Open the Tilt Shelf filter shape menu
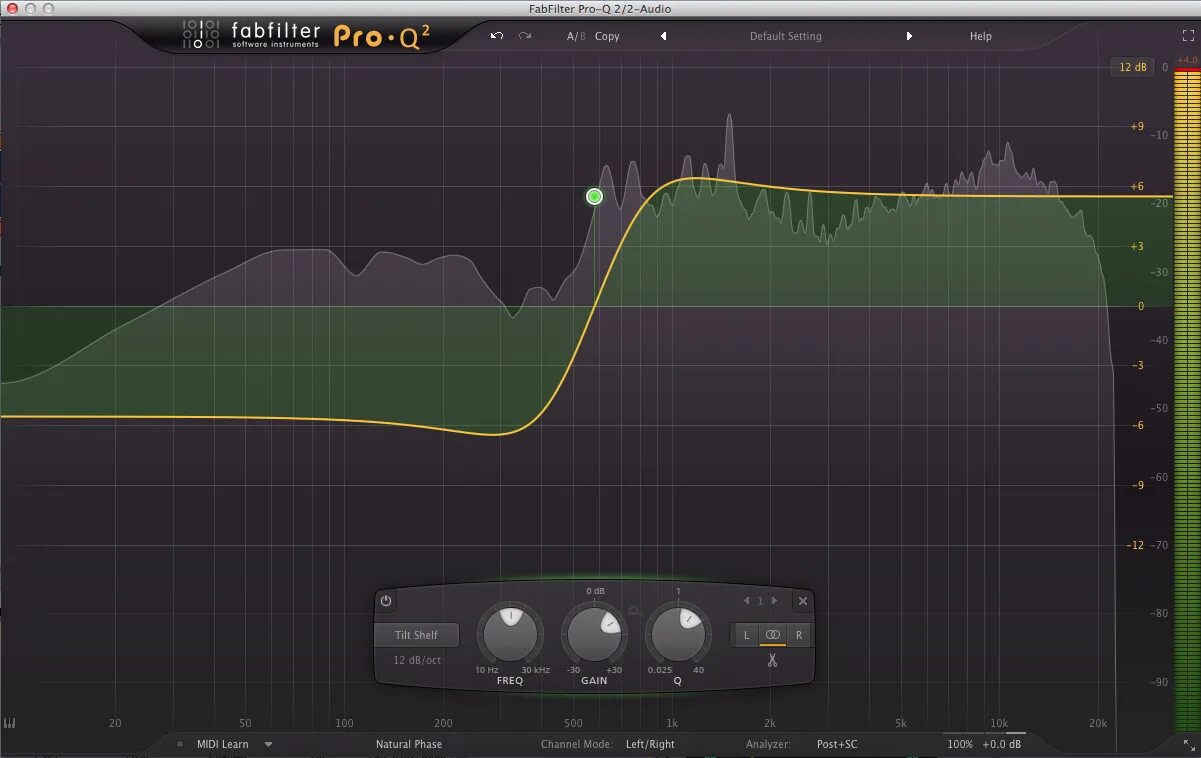The width and height of the screenshot is (1201, 758). point(416,635)
